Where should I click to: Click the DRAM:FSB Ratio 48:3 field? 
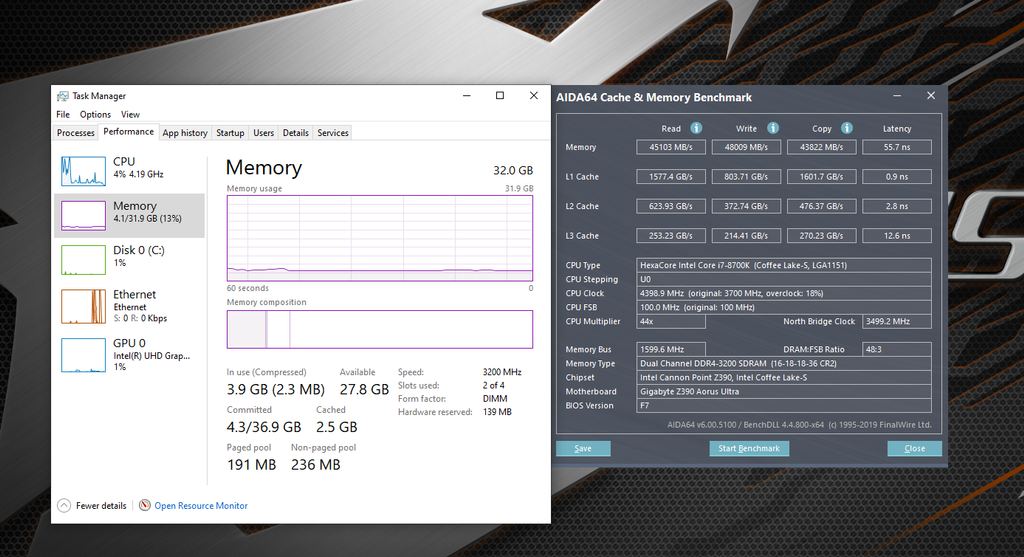(x=897, y=349)
